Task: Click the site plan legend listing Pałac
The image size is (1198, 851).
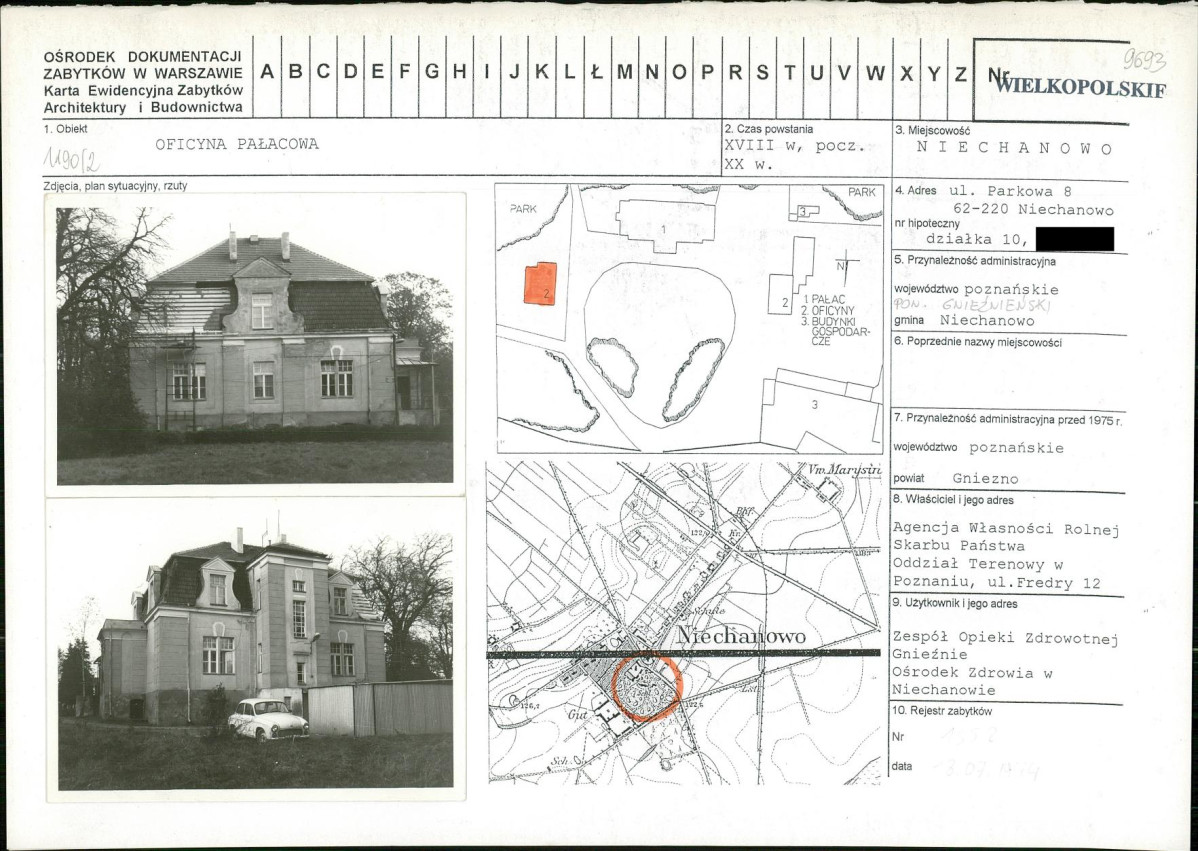Action: [x=828, y=318]
